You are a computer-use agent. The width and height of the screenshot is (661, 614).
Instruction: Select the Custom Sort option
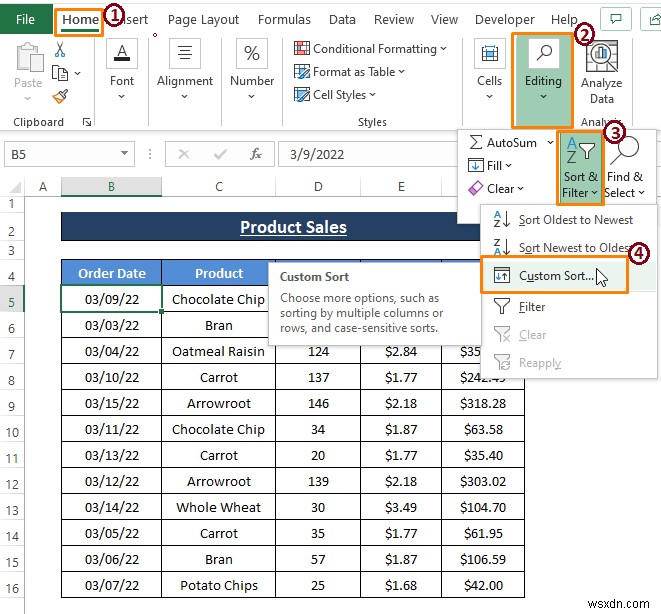pos(555,276)
